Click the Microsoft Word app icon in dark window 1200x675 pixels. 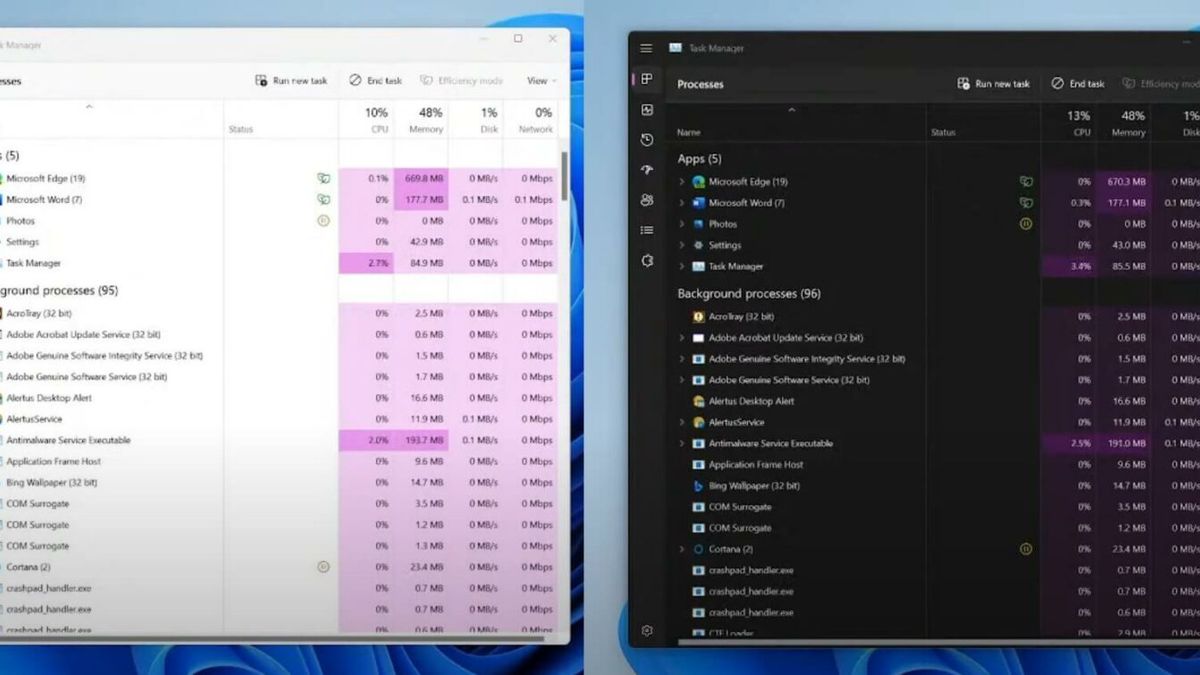click(x=698, y=203)
